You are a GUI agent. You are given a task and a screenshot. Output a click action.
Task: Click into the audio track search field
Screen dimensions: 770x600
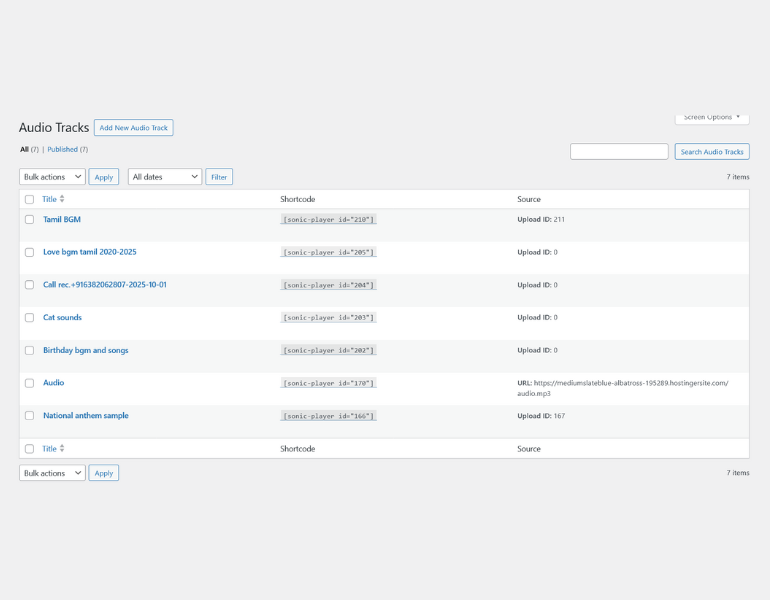[619, 152]
